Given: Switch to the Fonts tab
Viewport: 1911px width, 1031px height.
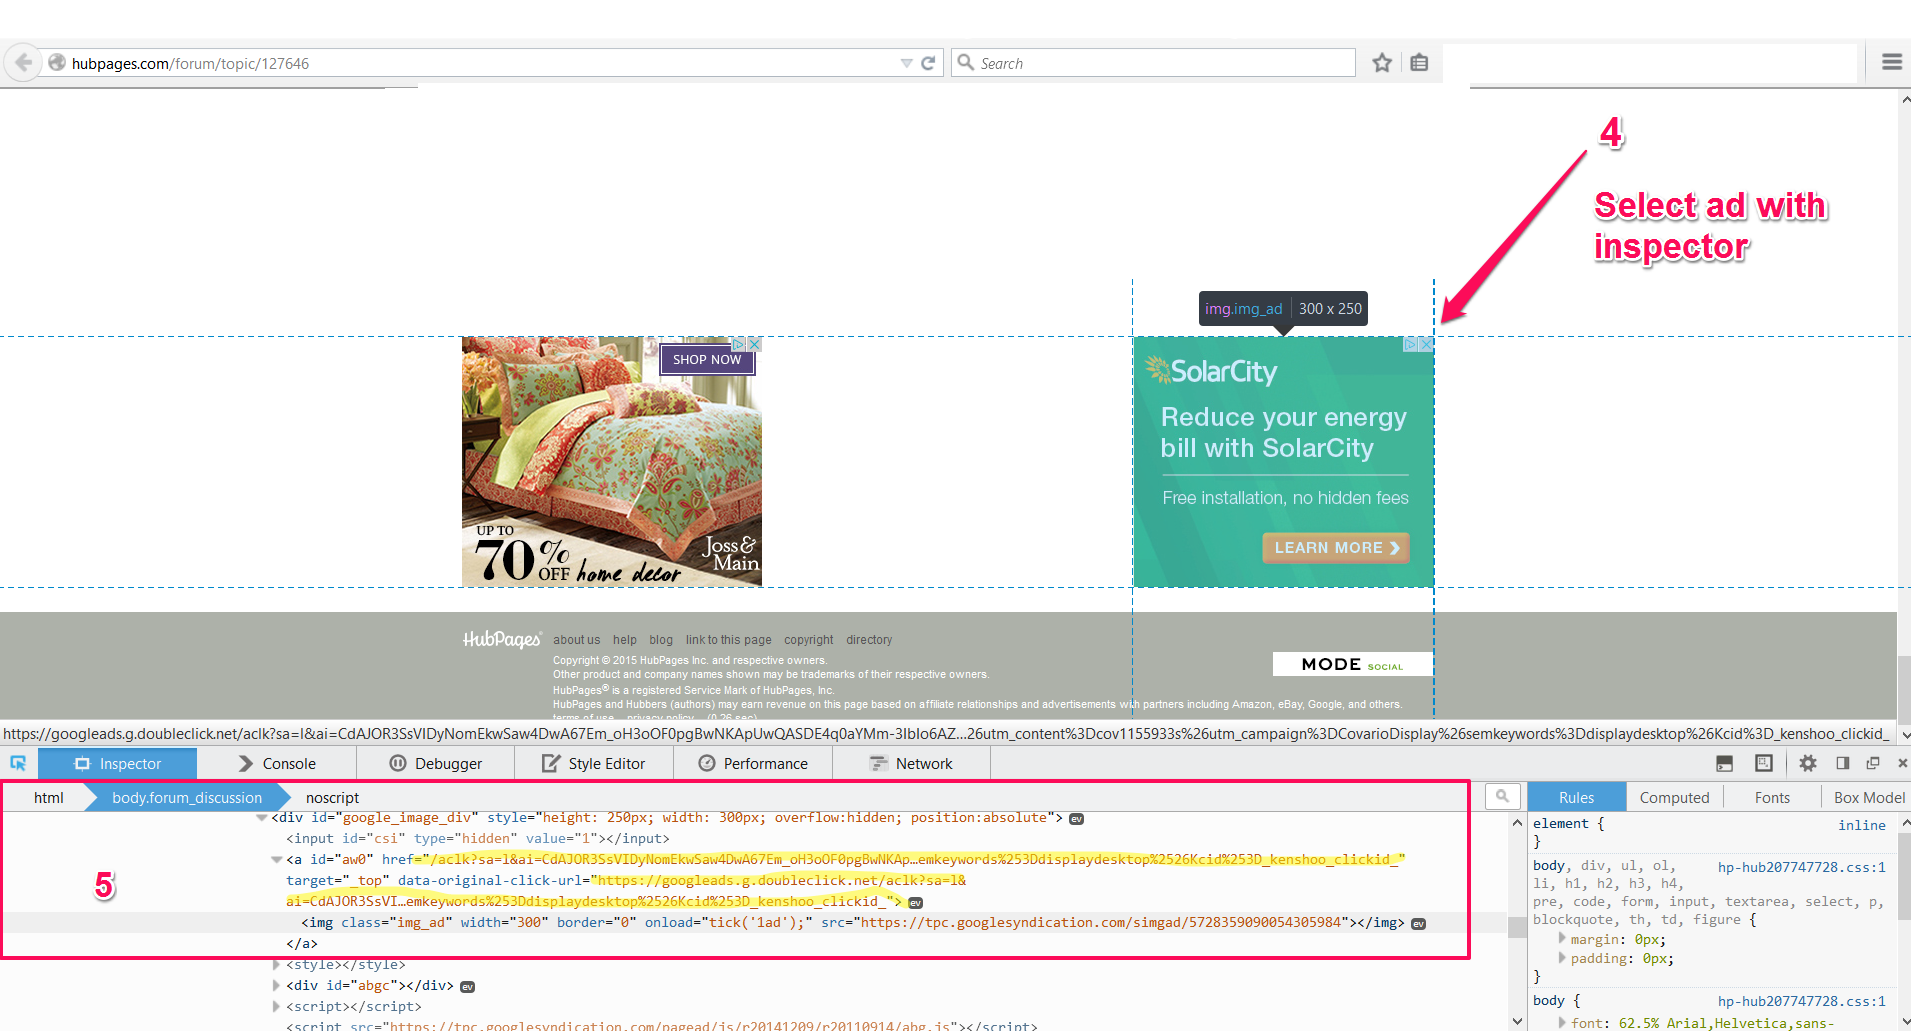Looking at the screenshot, I should pyautogui.click(x=1772, y=797).
